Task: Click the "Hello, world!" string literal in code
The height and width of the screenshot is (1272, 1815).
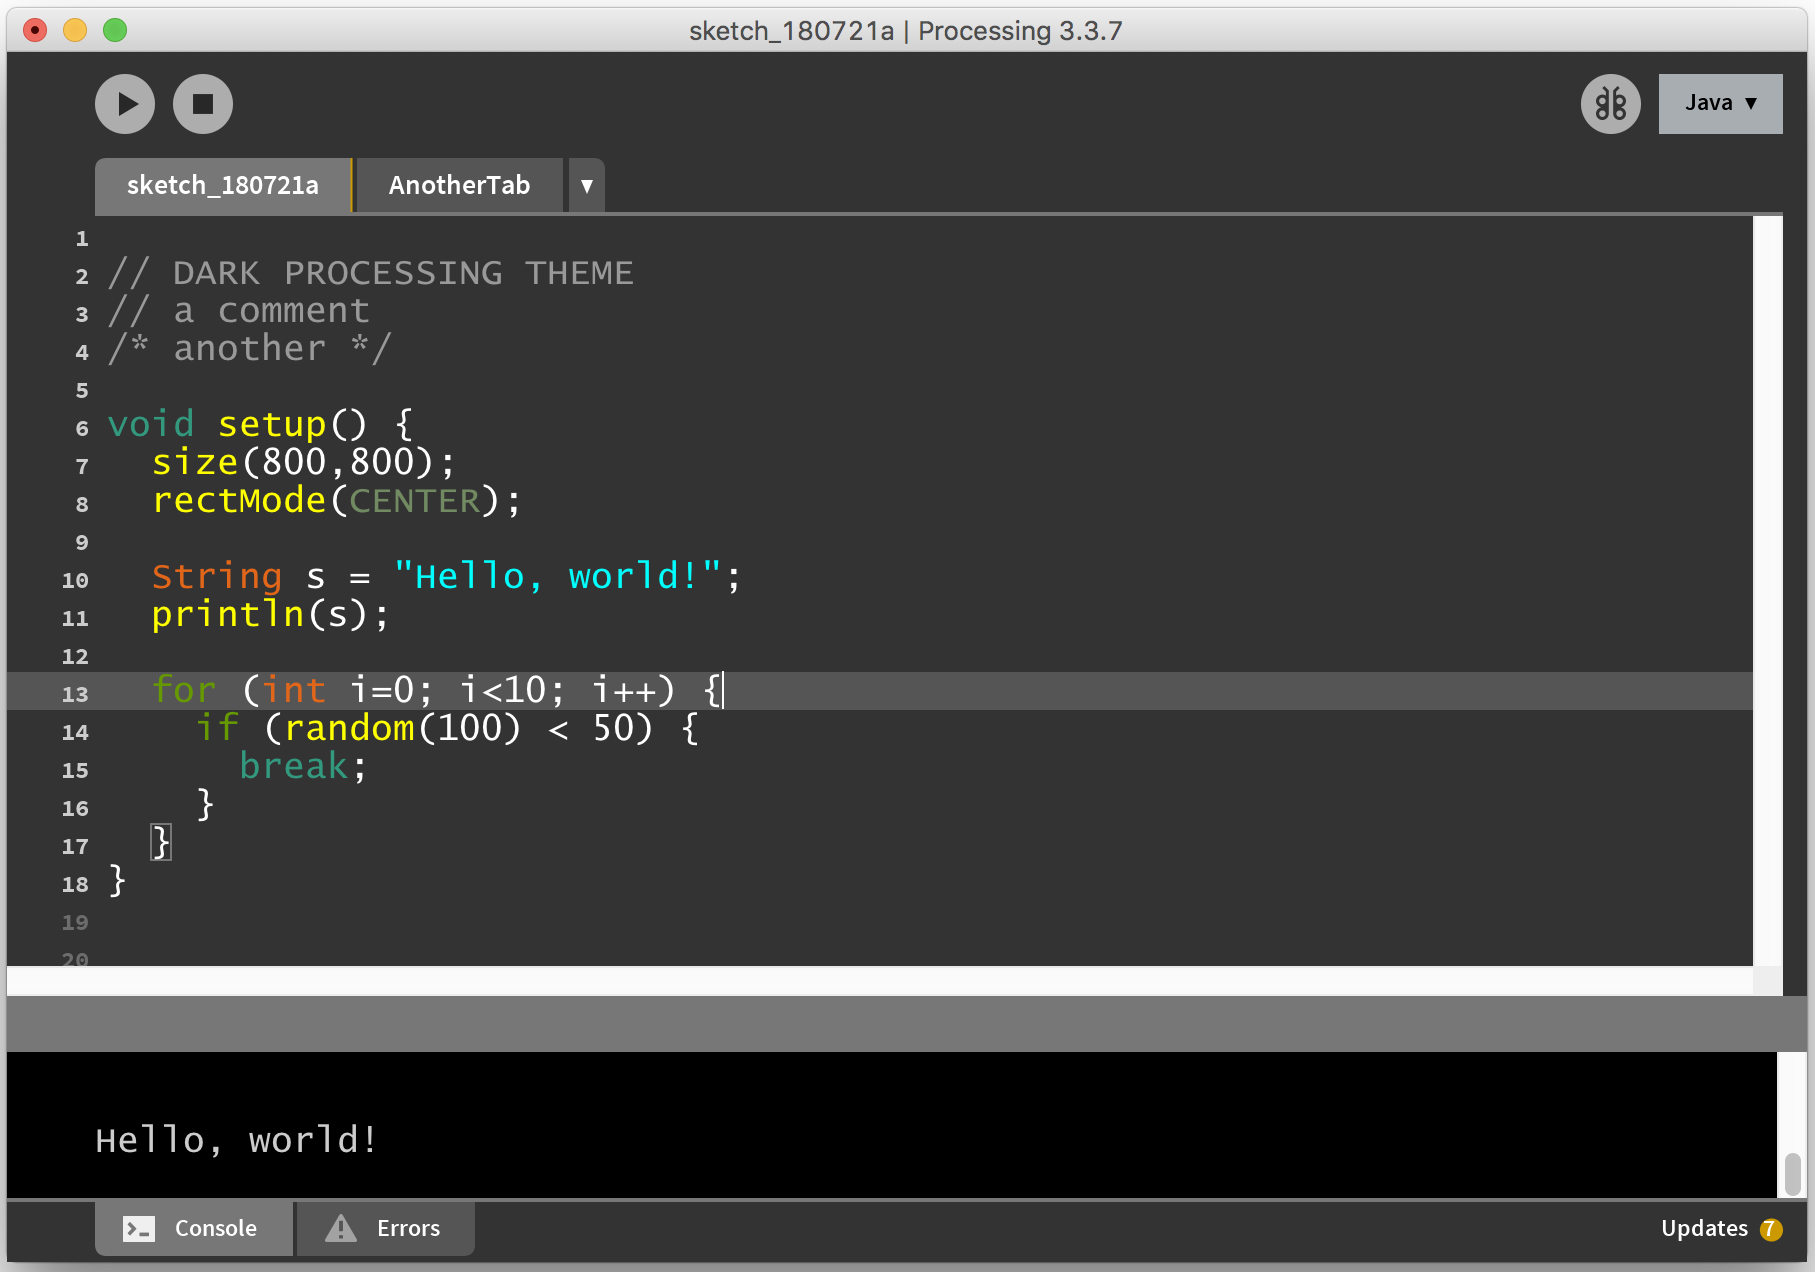Action: 557,576
